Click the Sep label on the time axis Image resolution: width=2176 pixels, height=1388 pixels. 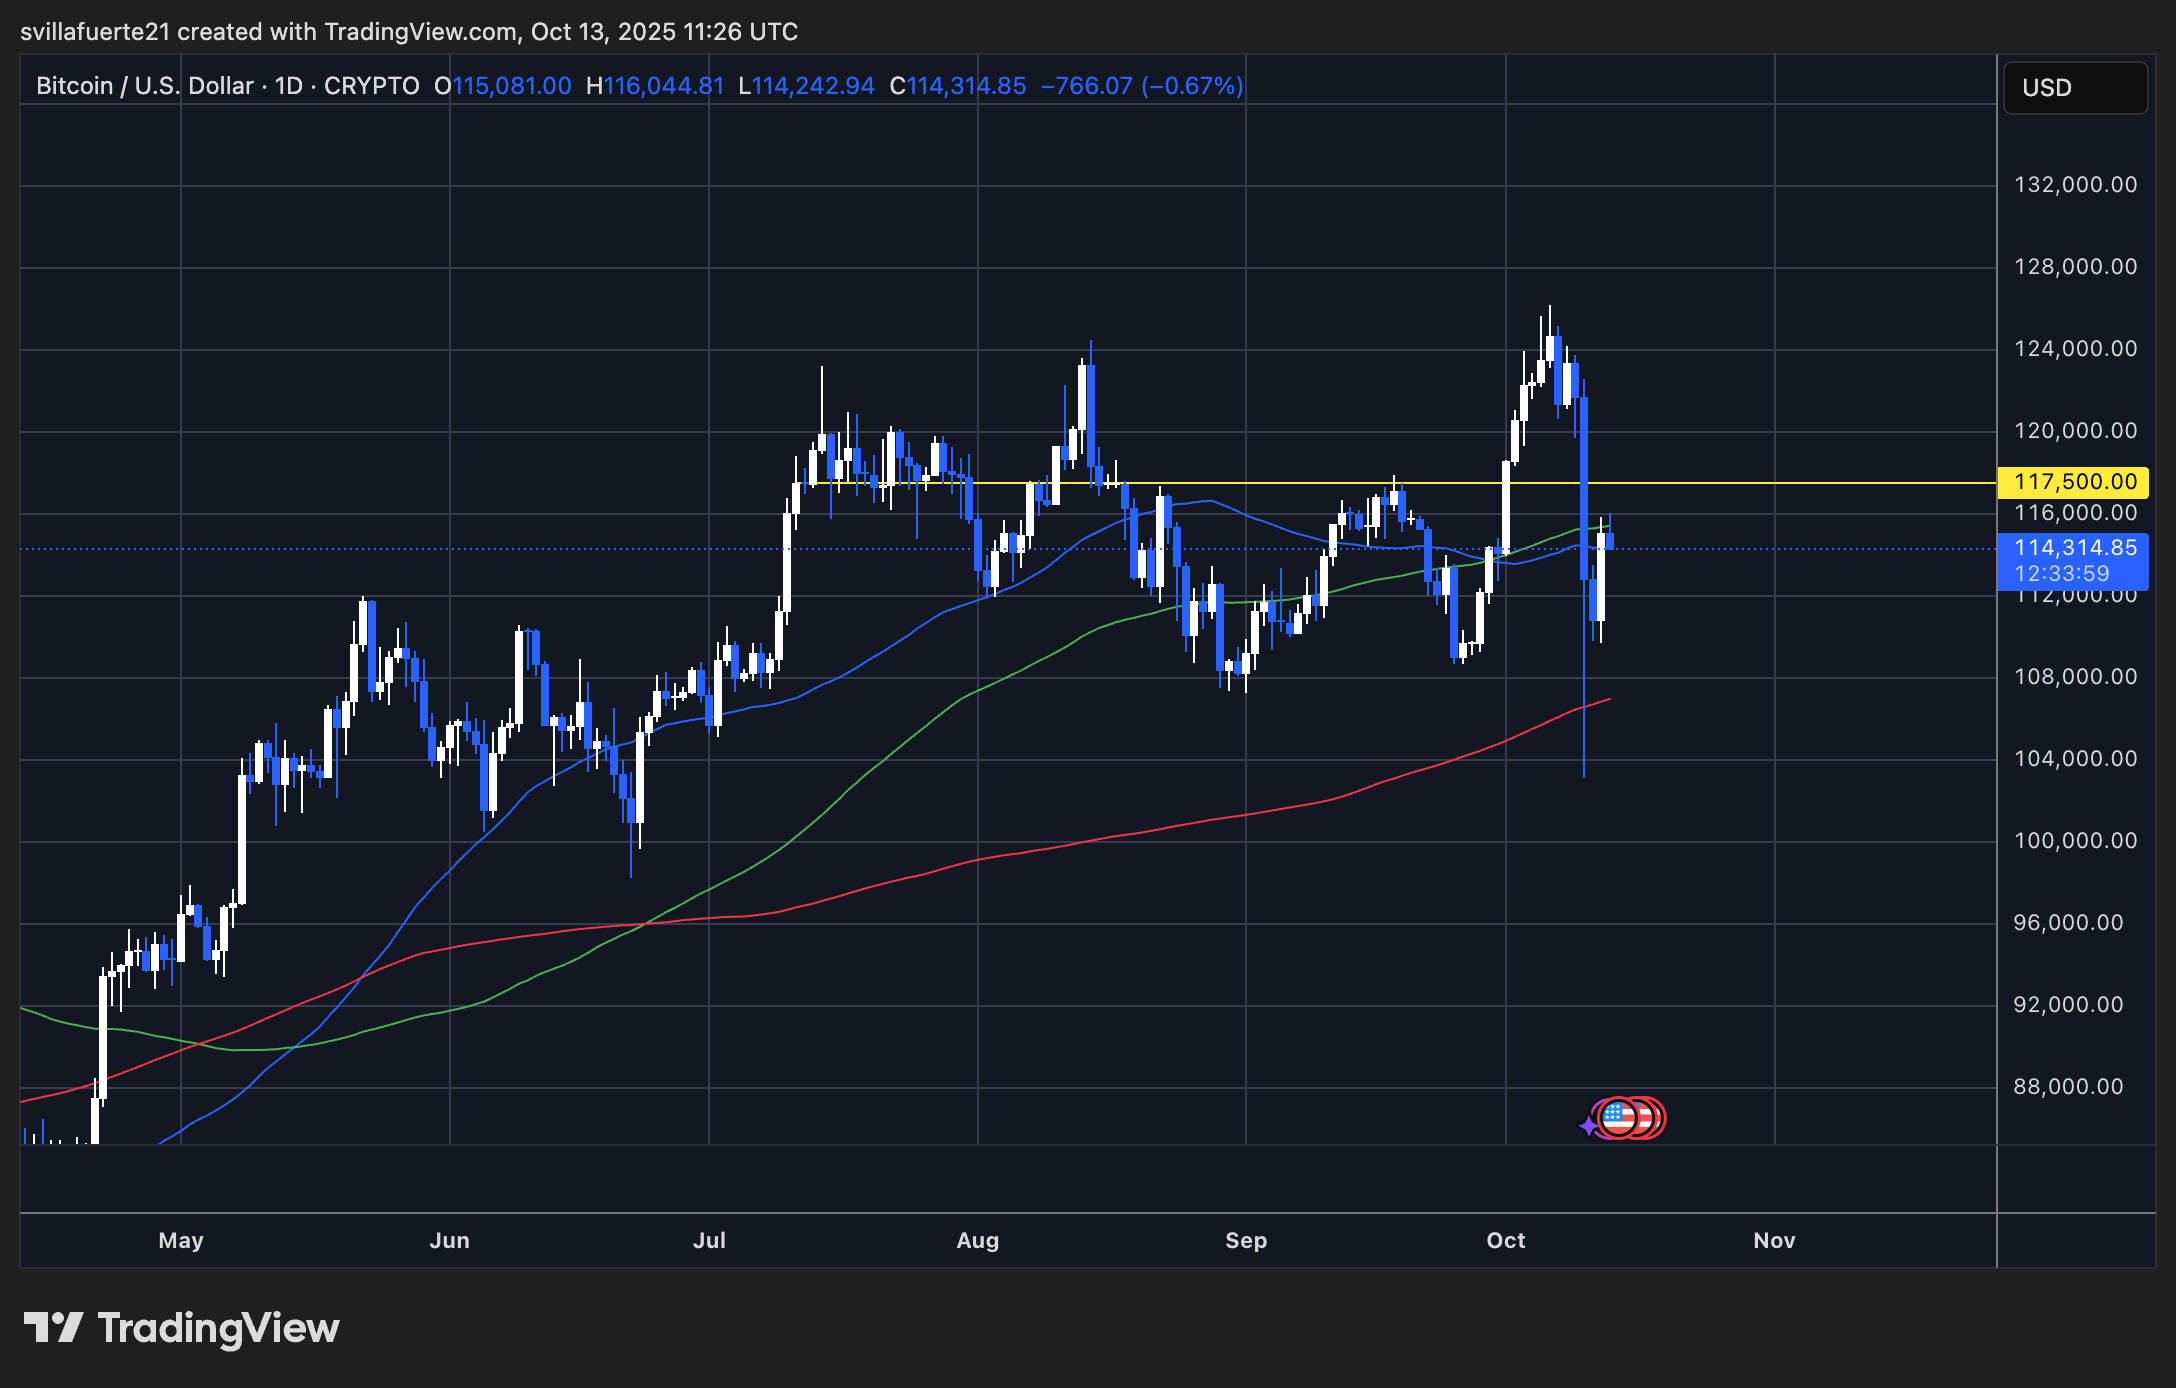[1245, 1239]
